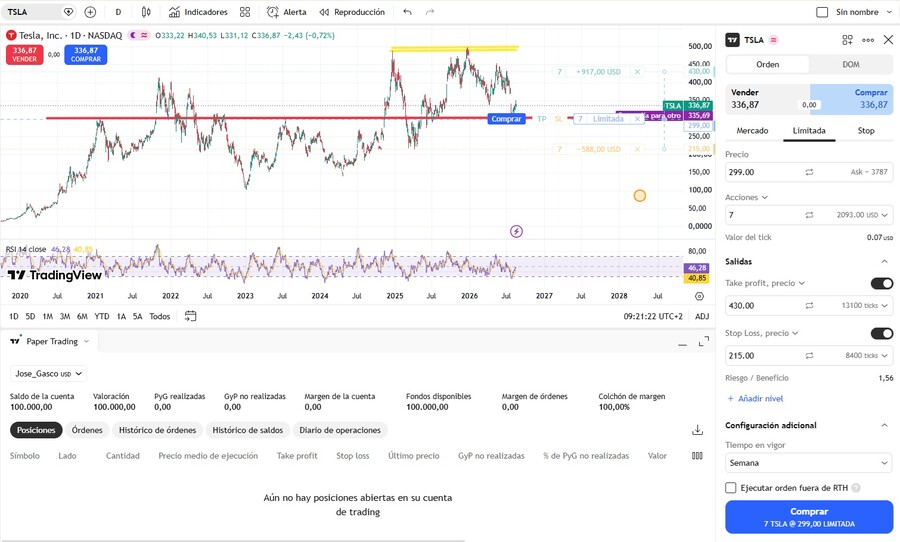Click Añadir nivel link

755,398
